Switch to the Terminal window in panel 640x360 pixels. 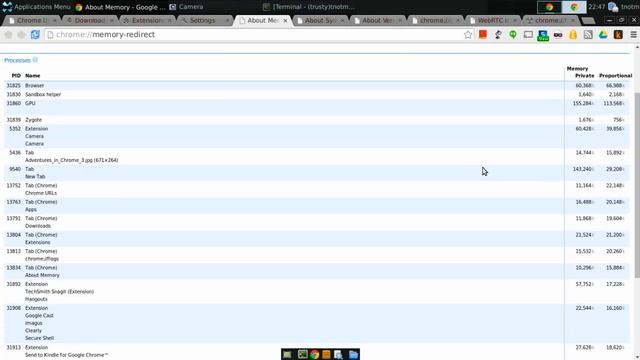click(x=309, y=7)
